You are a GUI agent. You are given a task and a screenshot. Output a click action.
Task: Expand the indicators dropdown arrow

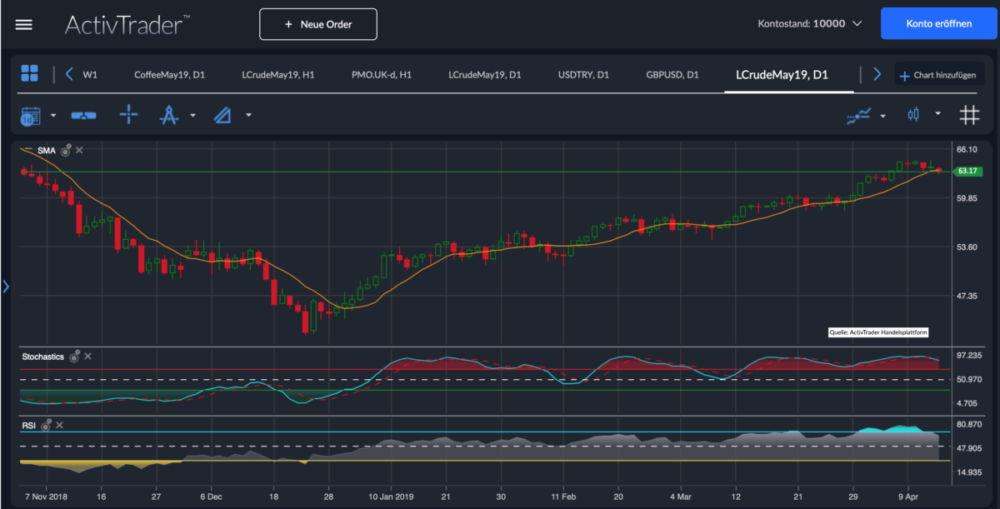[x=883, y=116]
